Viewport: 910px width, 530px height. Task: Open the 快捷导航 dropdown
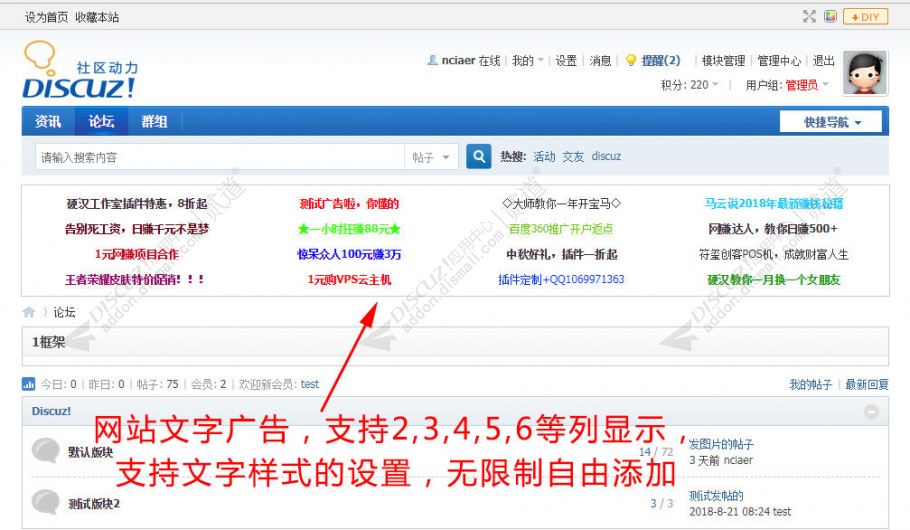[830, 122]
